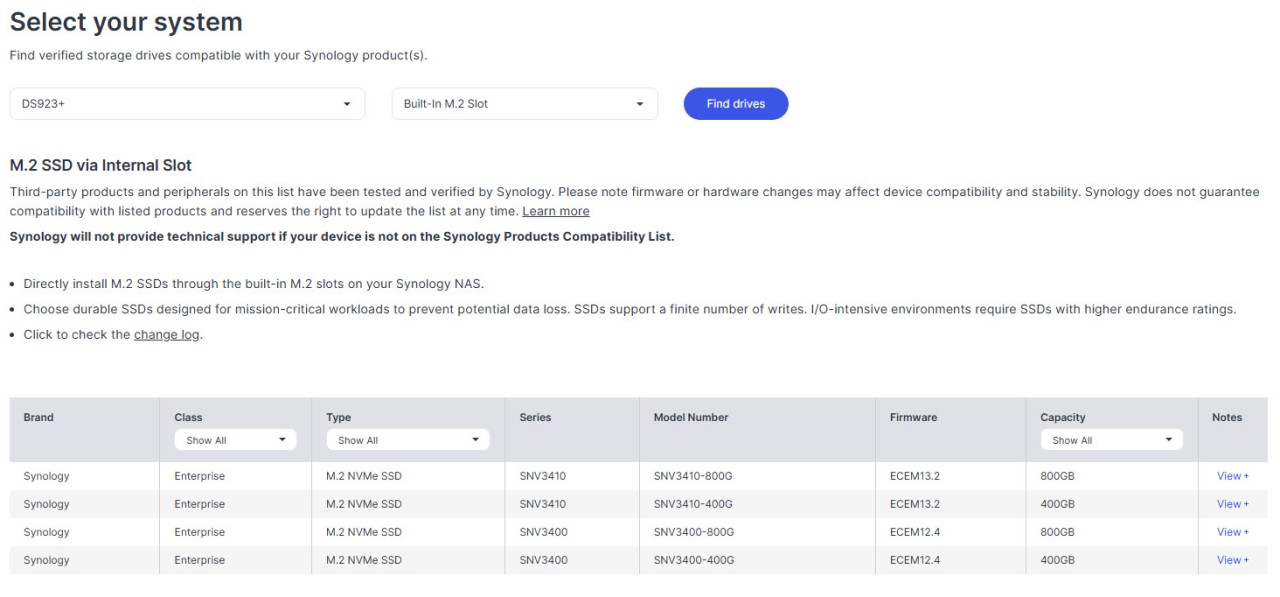Click the M.2 SSD via Internal Slot heading

[x=100, y=165]
